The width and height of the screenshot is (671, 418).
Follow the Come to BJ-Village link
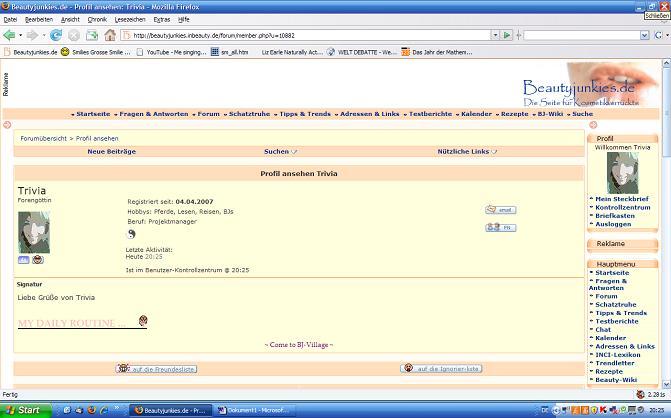point(299,345)
